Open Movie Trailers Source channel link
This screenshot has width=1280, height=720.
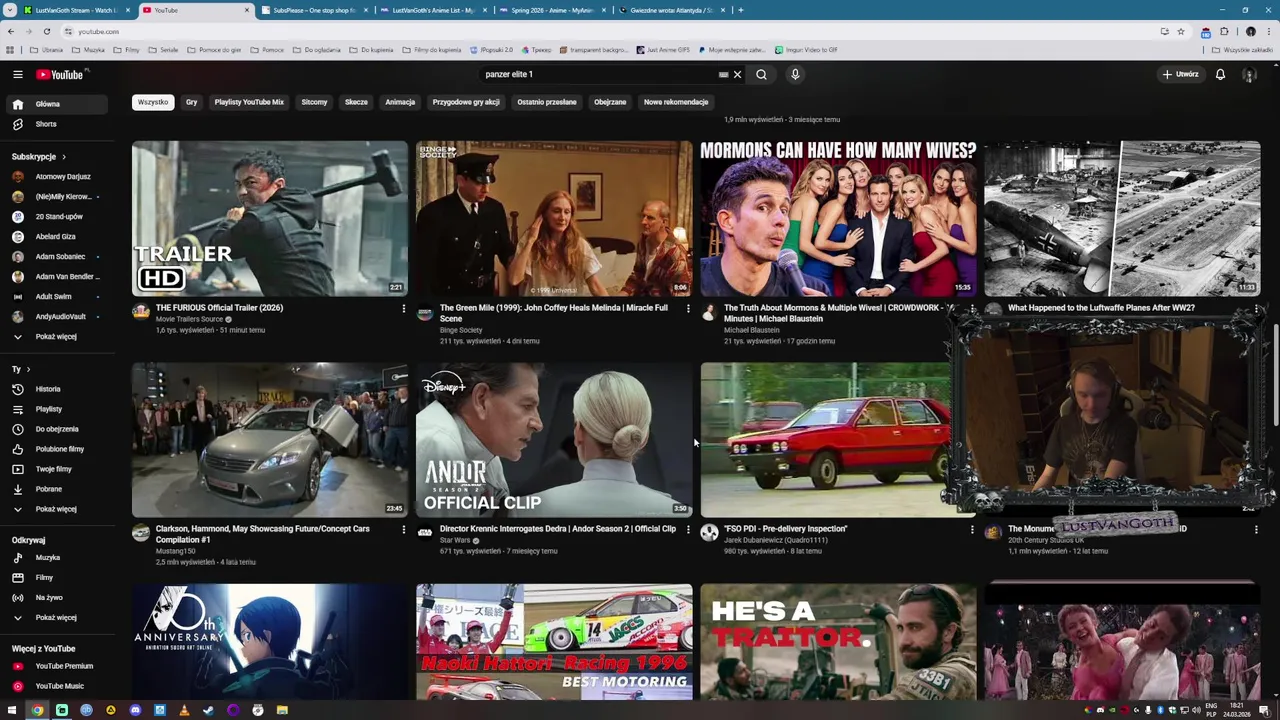click(189, 319)
